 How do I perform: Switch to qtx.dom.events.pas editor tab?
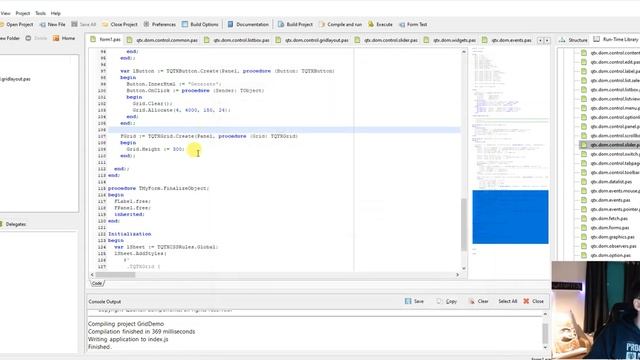click(507, 40)
